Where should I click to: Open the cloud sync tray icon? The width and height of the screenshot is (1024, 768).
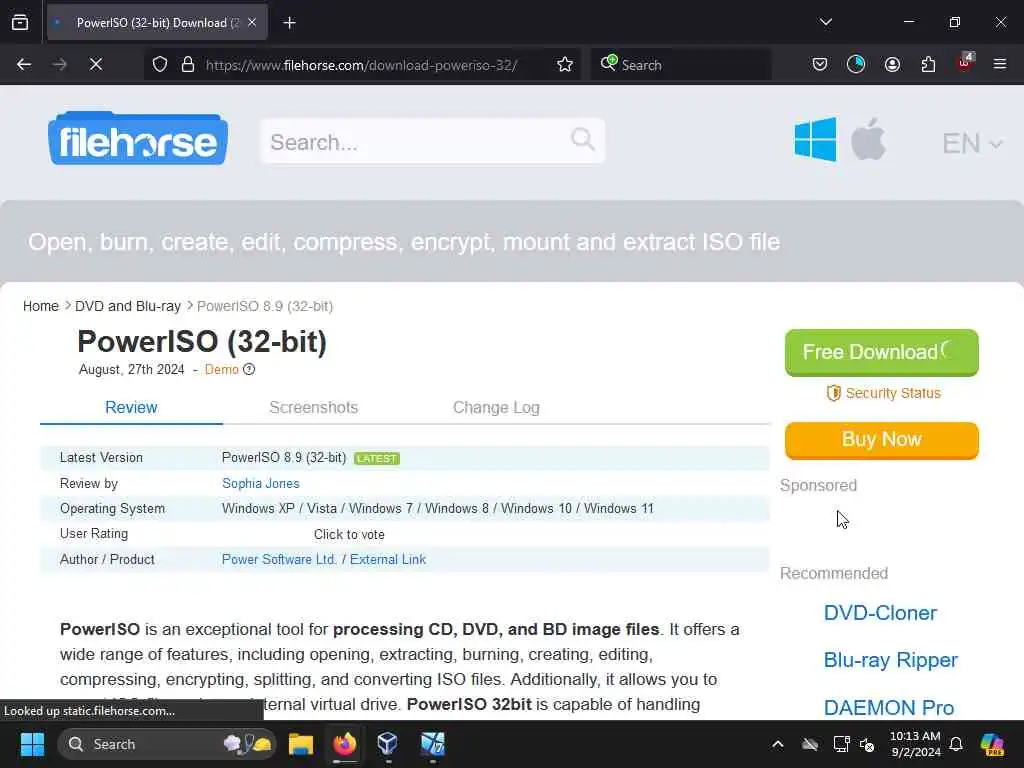[x=810, y=744]
